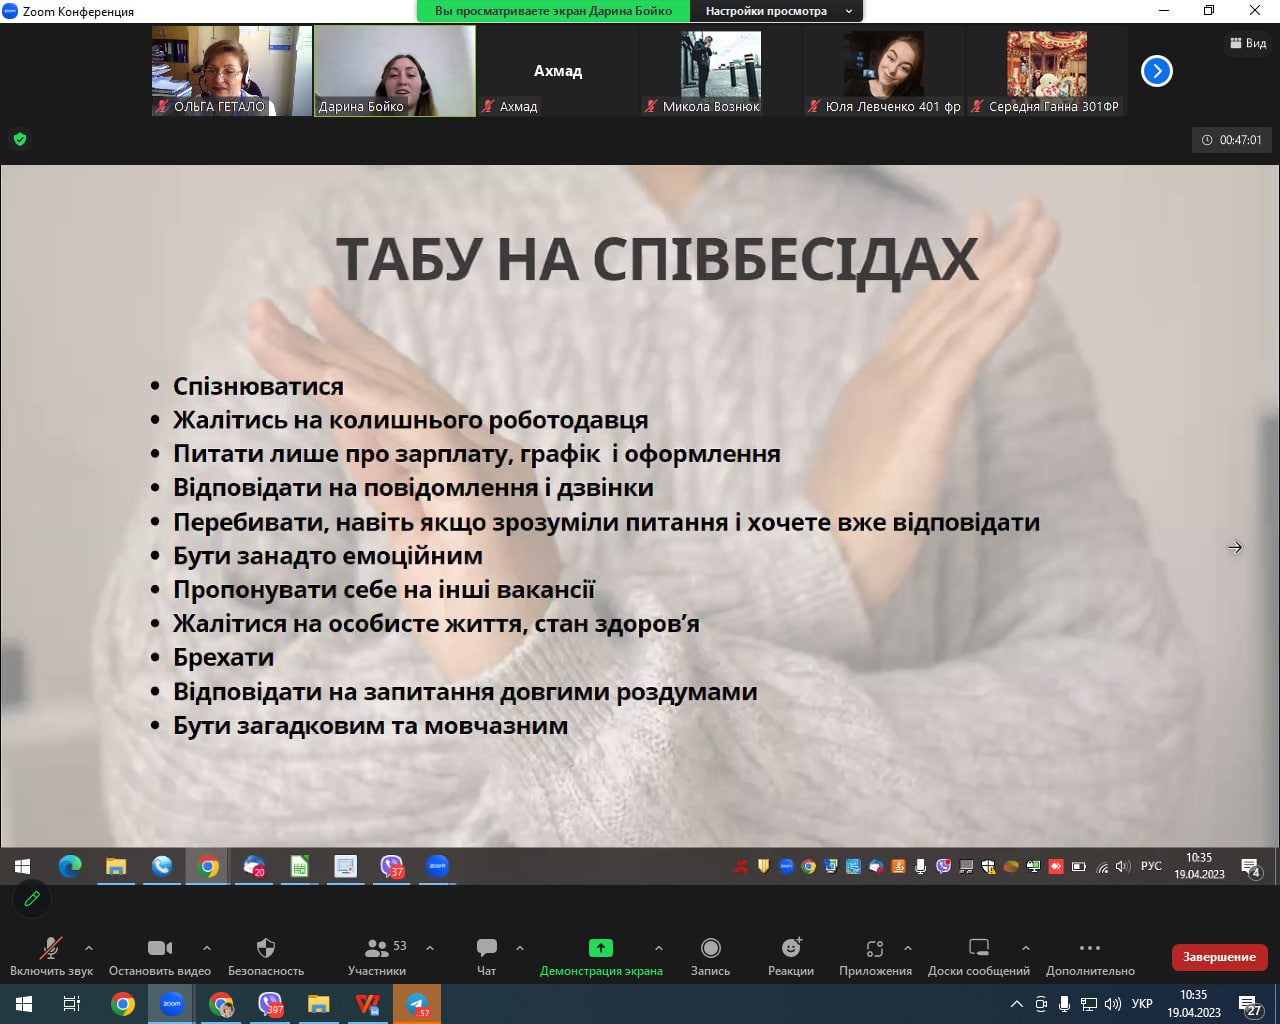This screenshot has height=1024, width=1280.
Task: Click the green pencil annotation icon
Action: [32, 898]
